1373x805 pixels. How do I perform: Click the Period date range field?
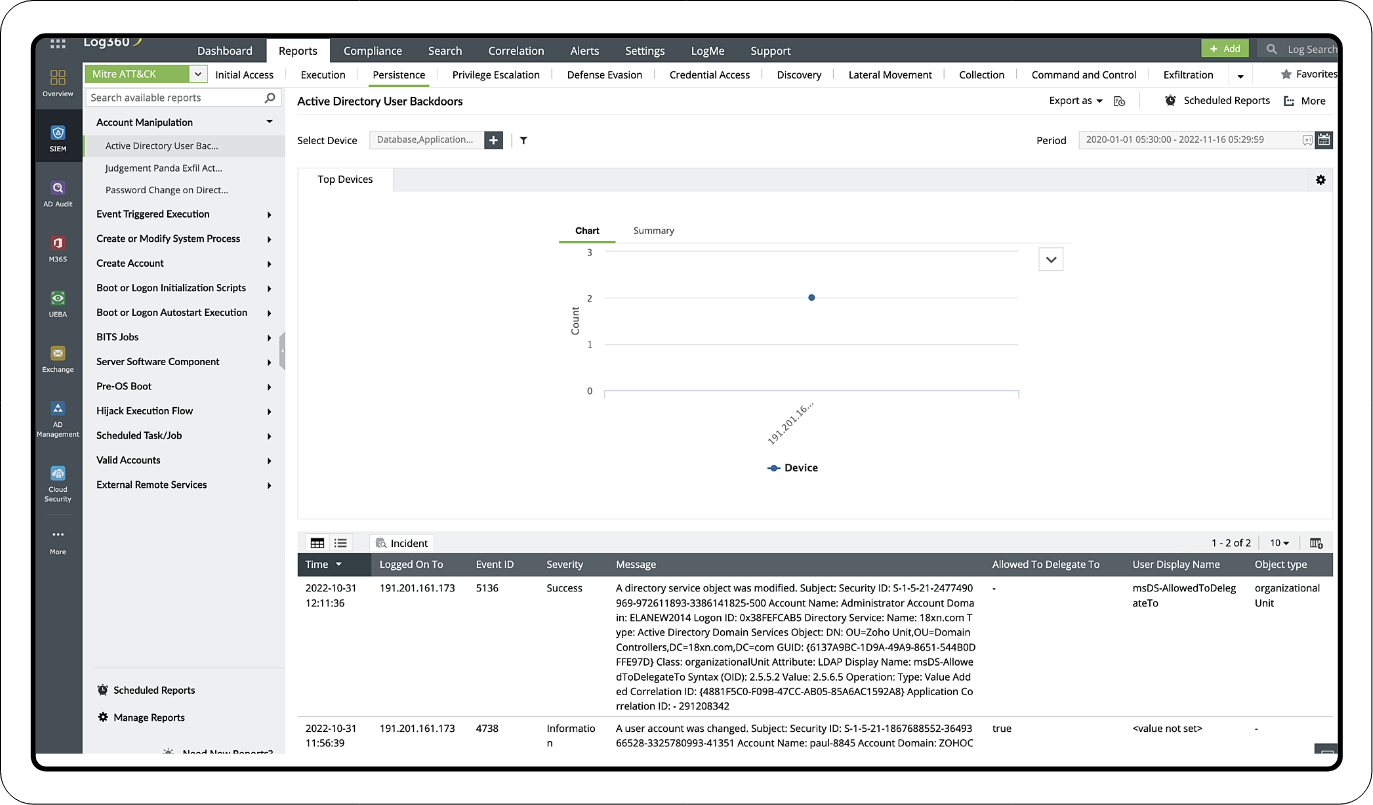(1196, 141)
